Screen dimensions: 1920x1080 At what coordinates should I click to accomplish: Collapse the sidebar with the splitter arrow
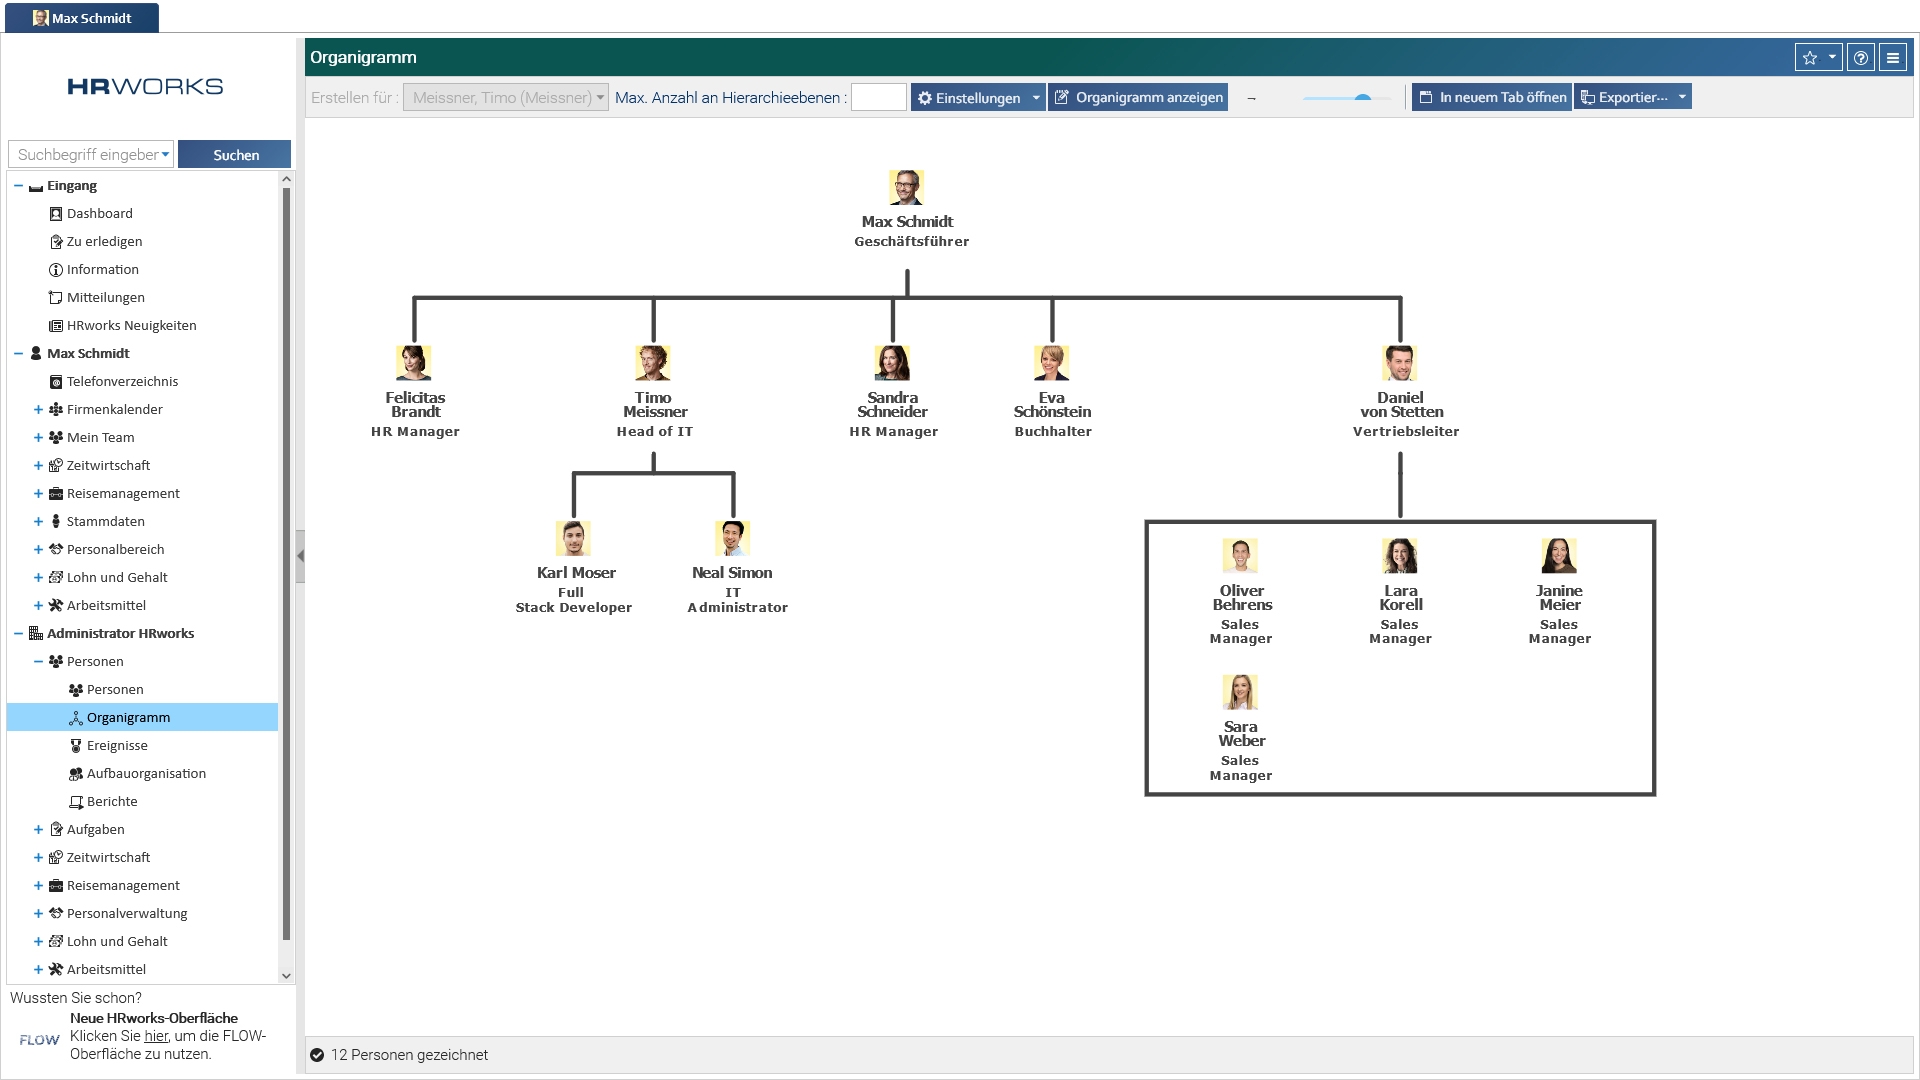[300, 555]
